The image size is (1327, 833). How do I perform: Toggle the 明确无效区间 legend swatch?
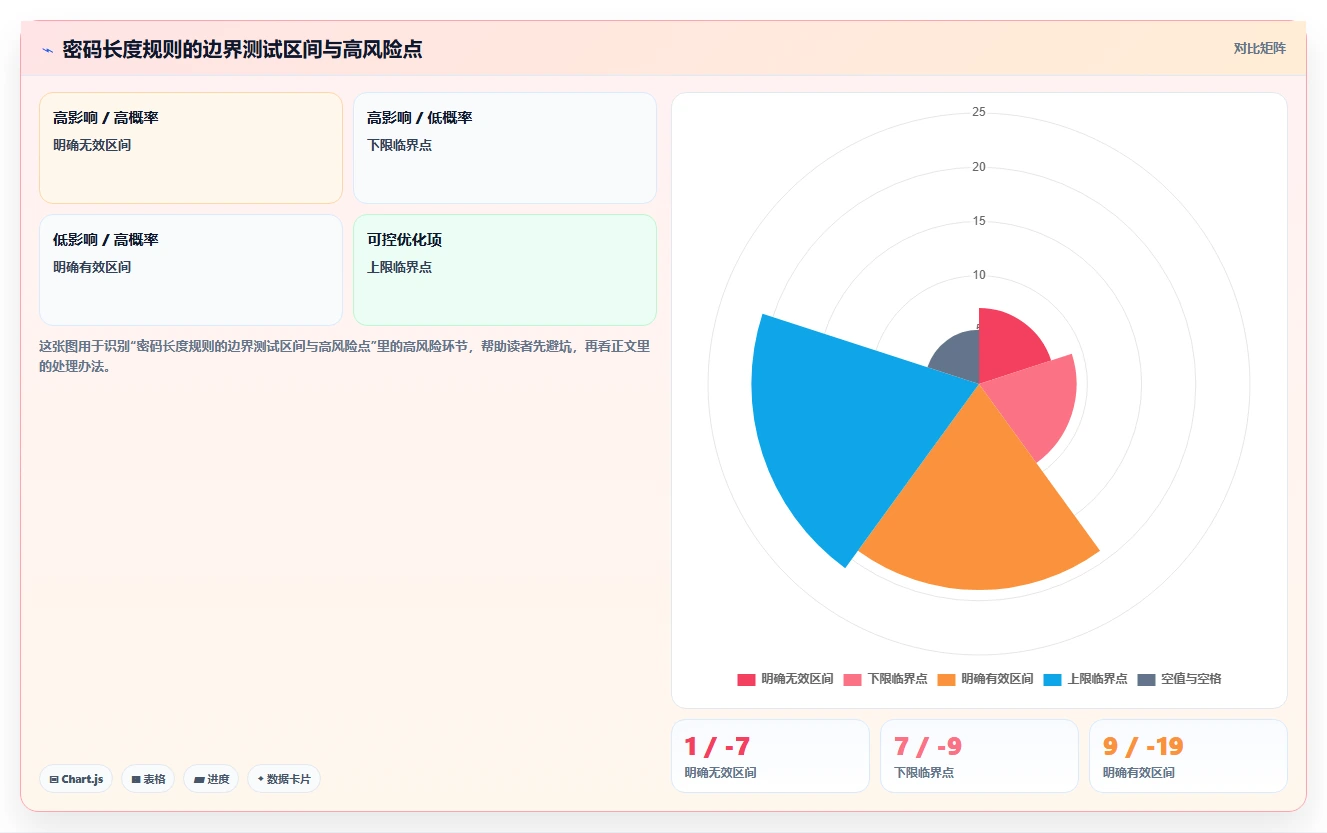click(x=746, y=679)
